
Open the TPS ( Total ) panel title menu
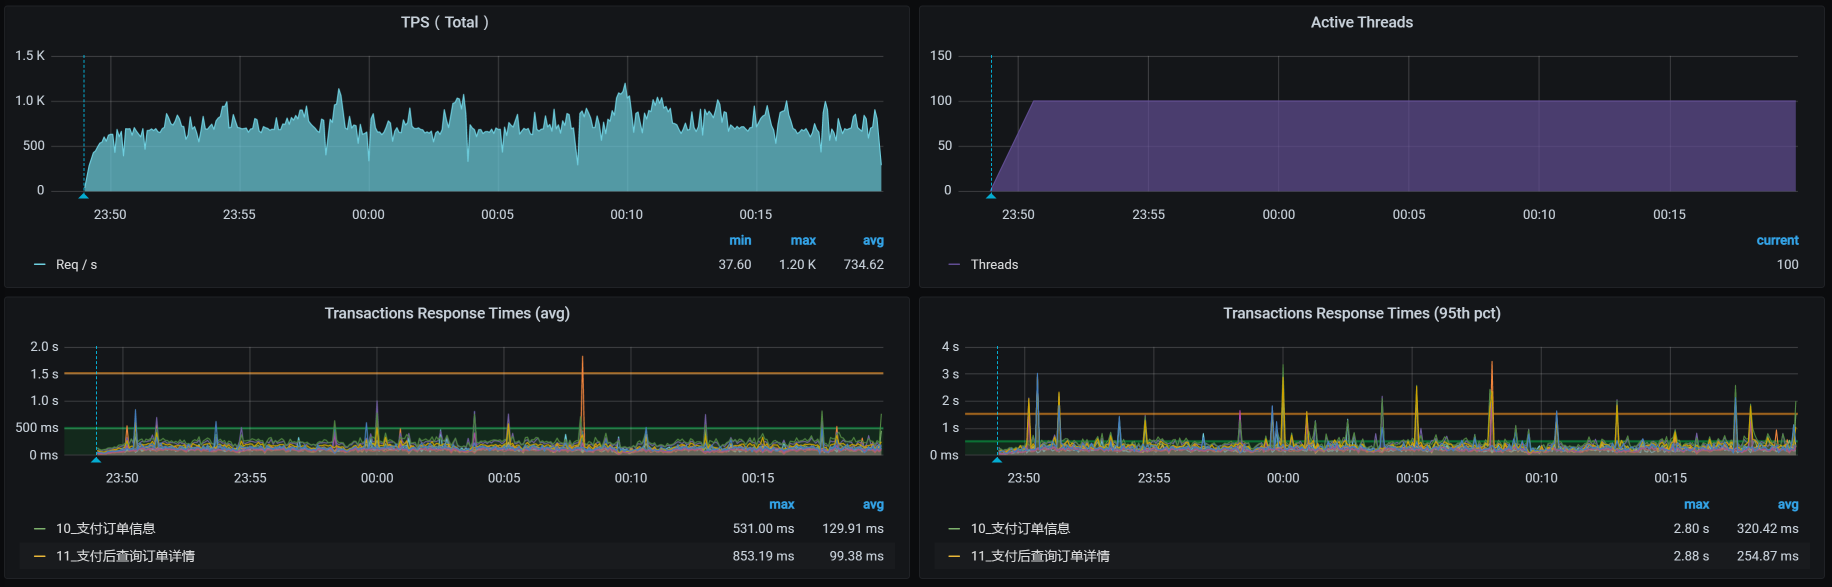tap(445, 22)
